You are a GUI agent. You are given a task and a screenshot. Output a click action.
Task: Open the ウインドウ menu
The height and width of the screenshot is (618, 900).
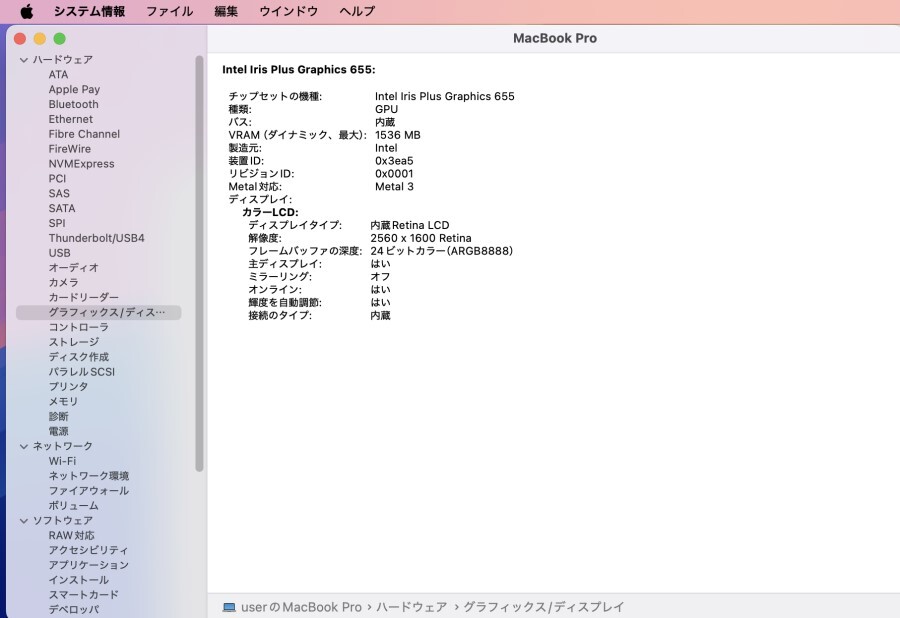coord(289,11)
